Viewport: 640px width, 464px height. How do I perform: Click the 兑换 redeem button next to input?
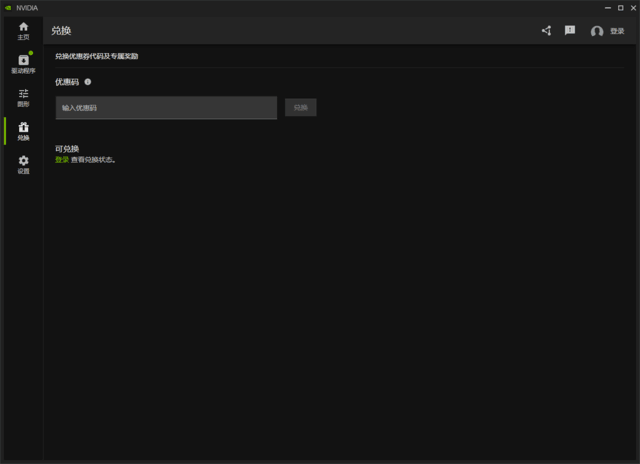(300, 107)
